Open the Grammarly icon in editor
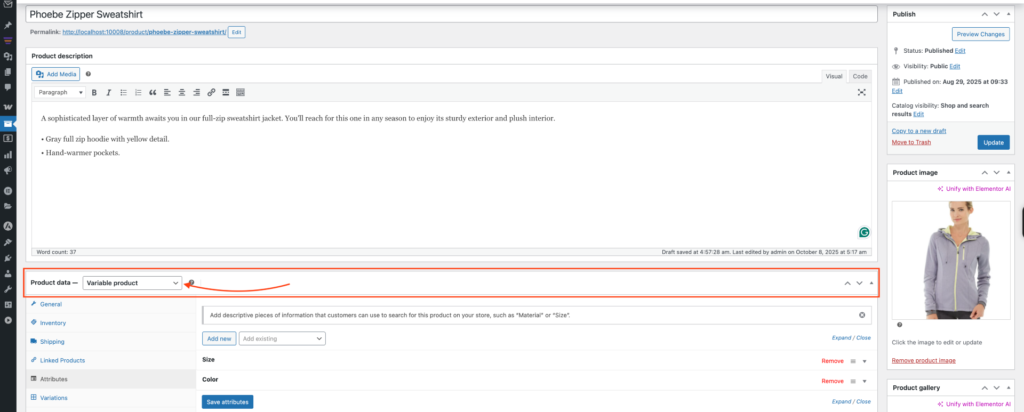This screenshot has width=1024, height=412. (x=863, y=232)
